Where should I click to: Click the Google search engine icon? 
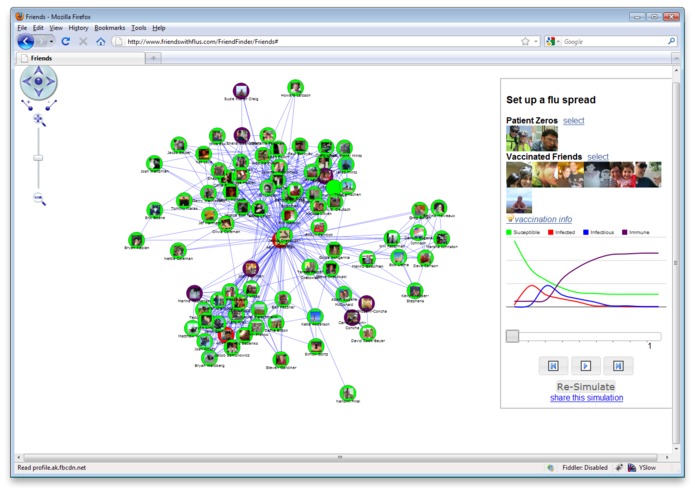[551, 41]
